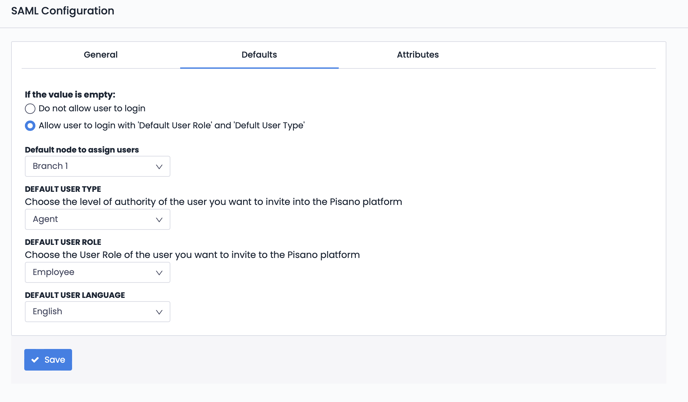Image resolution: width=688 pixels, height=402 pixels.
Task: Click the 'Do not allow user to login' label text
Action: click(x=92, y=109)
